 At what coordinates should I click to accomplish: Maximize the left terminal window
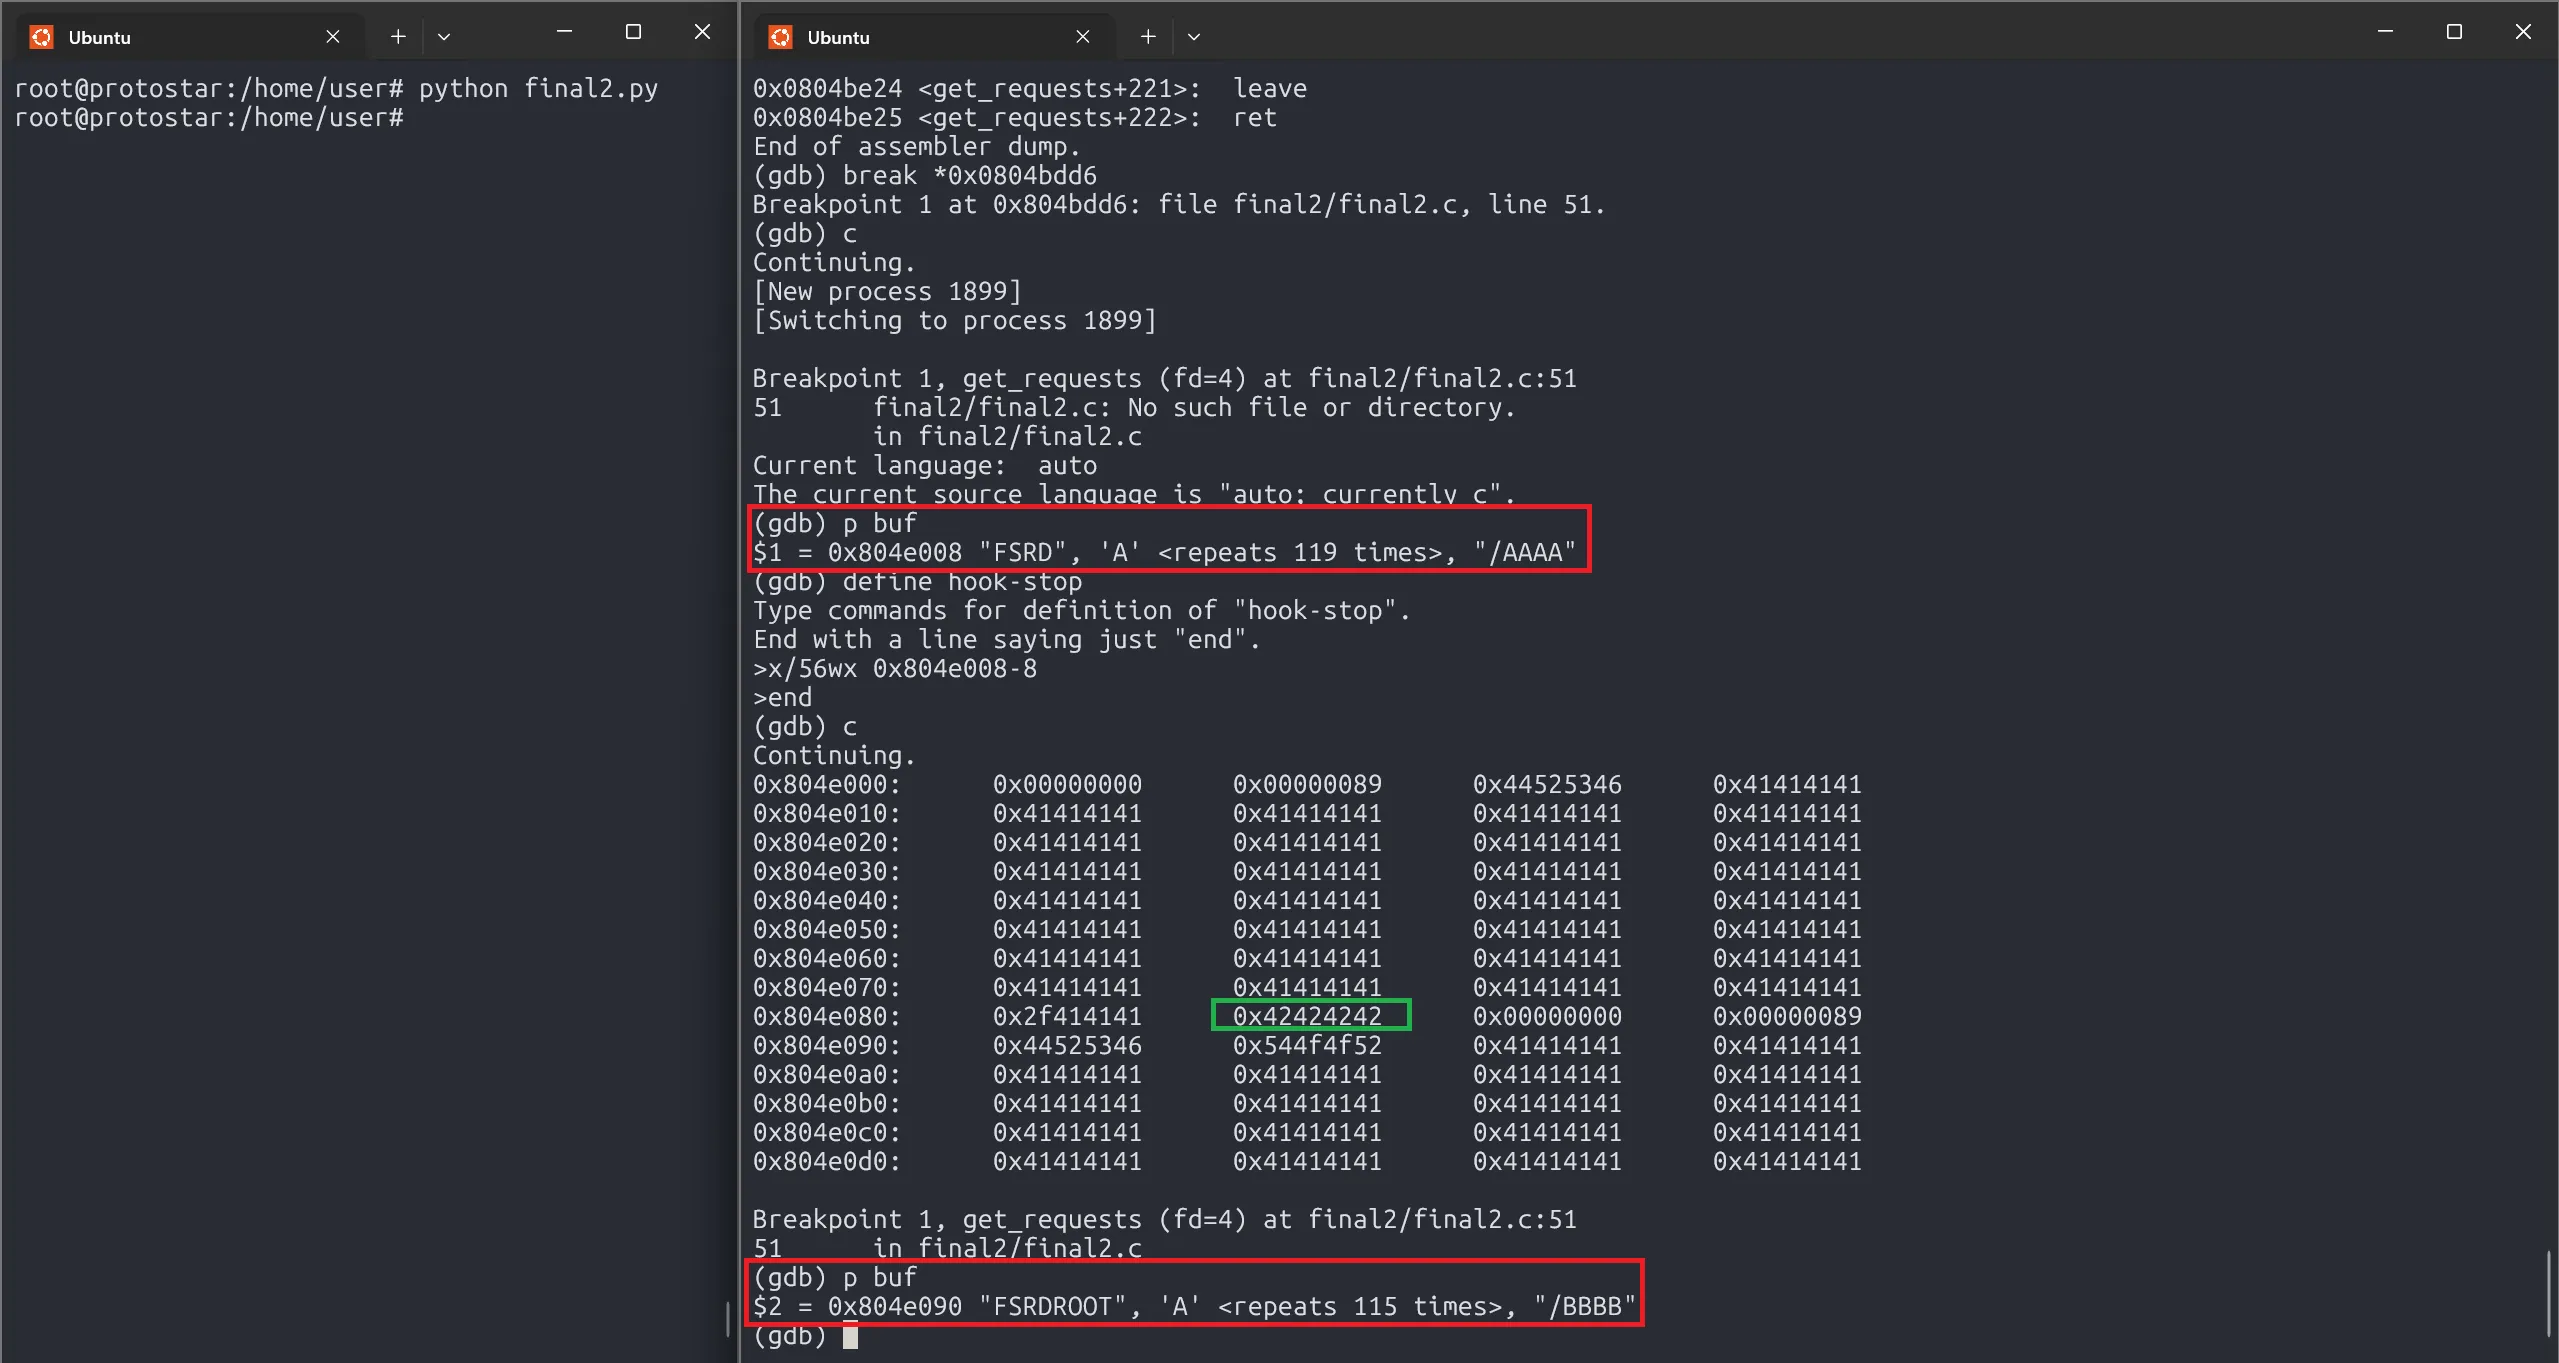(x=633, y=32)
